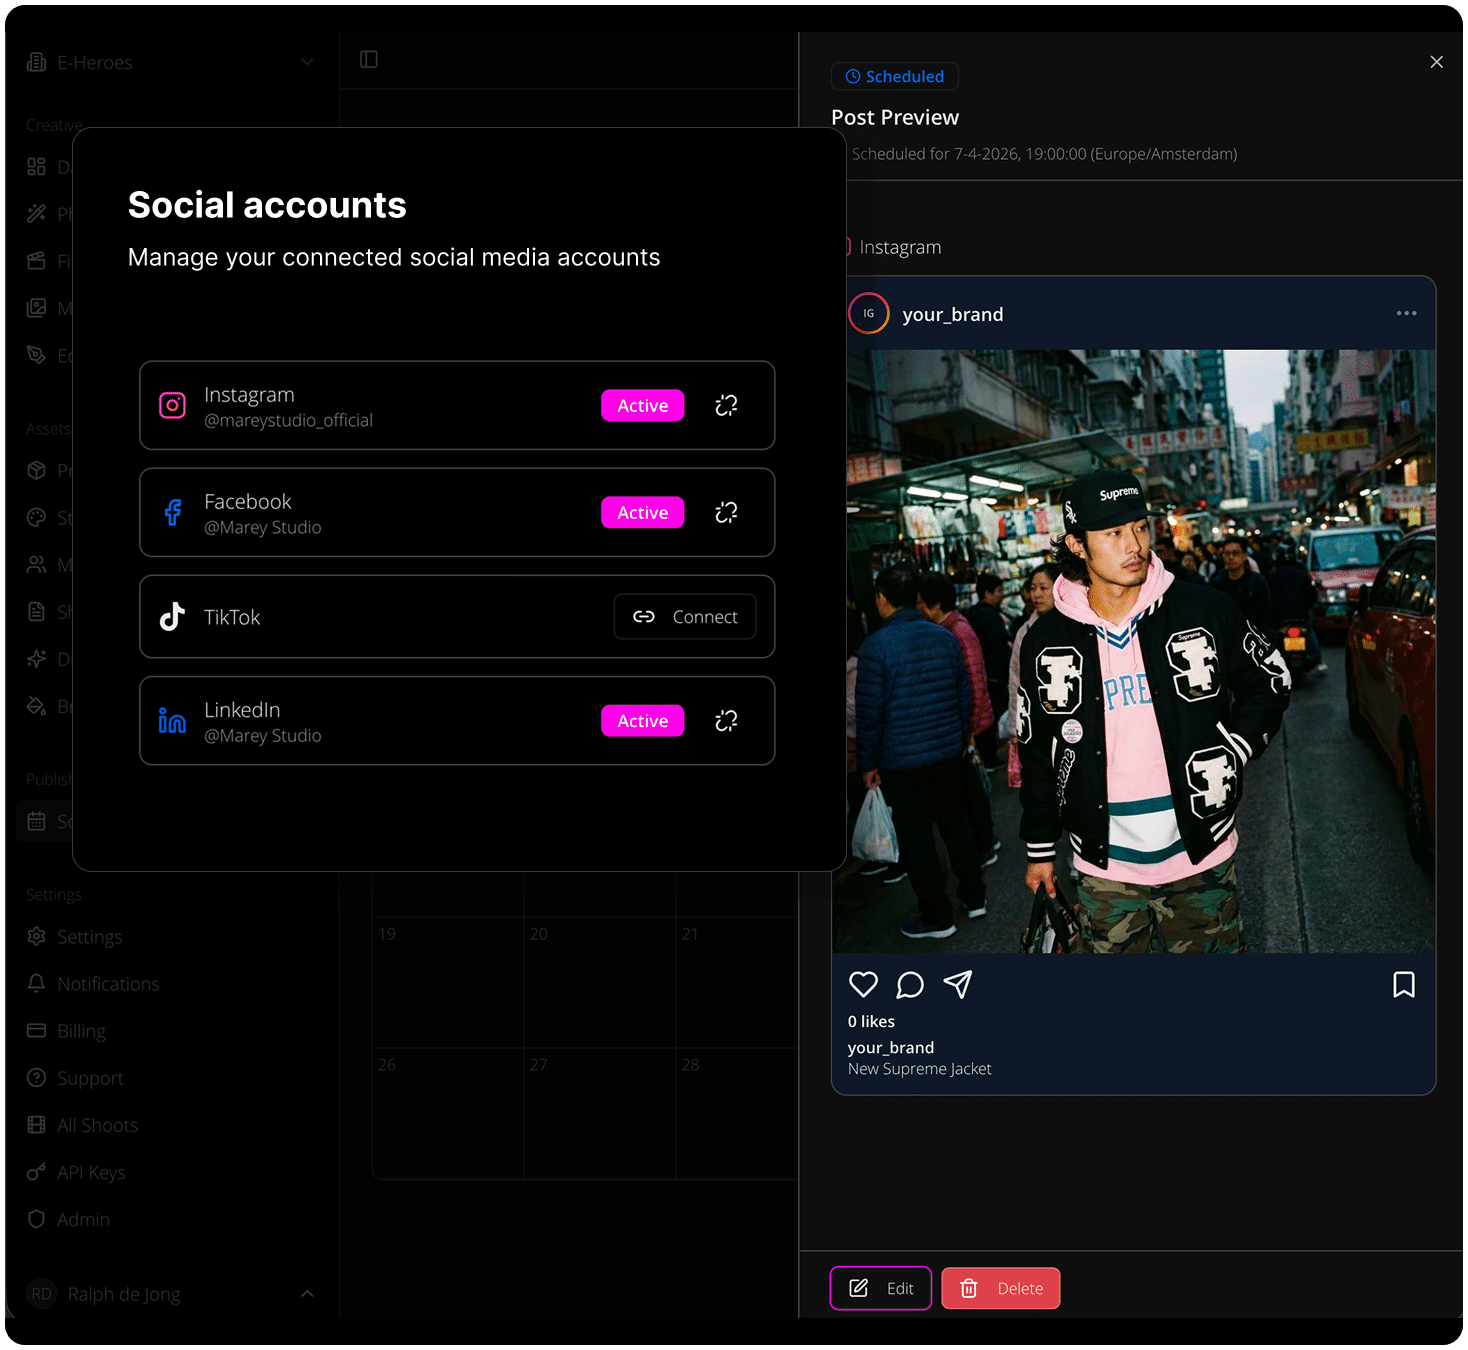
Task: Close the Post Preview panel
Action: [x=1436, y=62]
